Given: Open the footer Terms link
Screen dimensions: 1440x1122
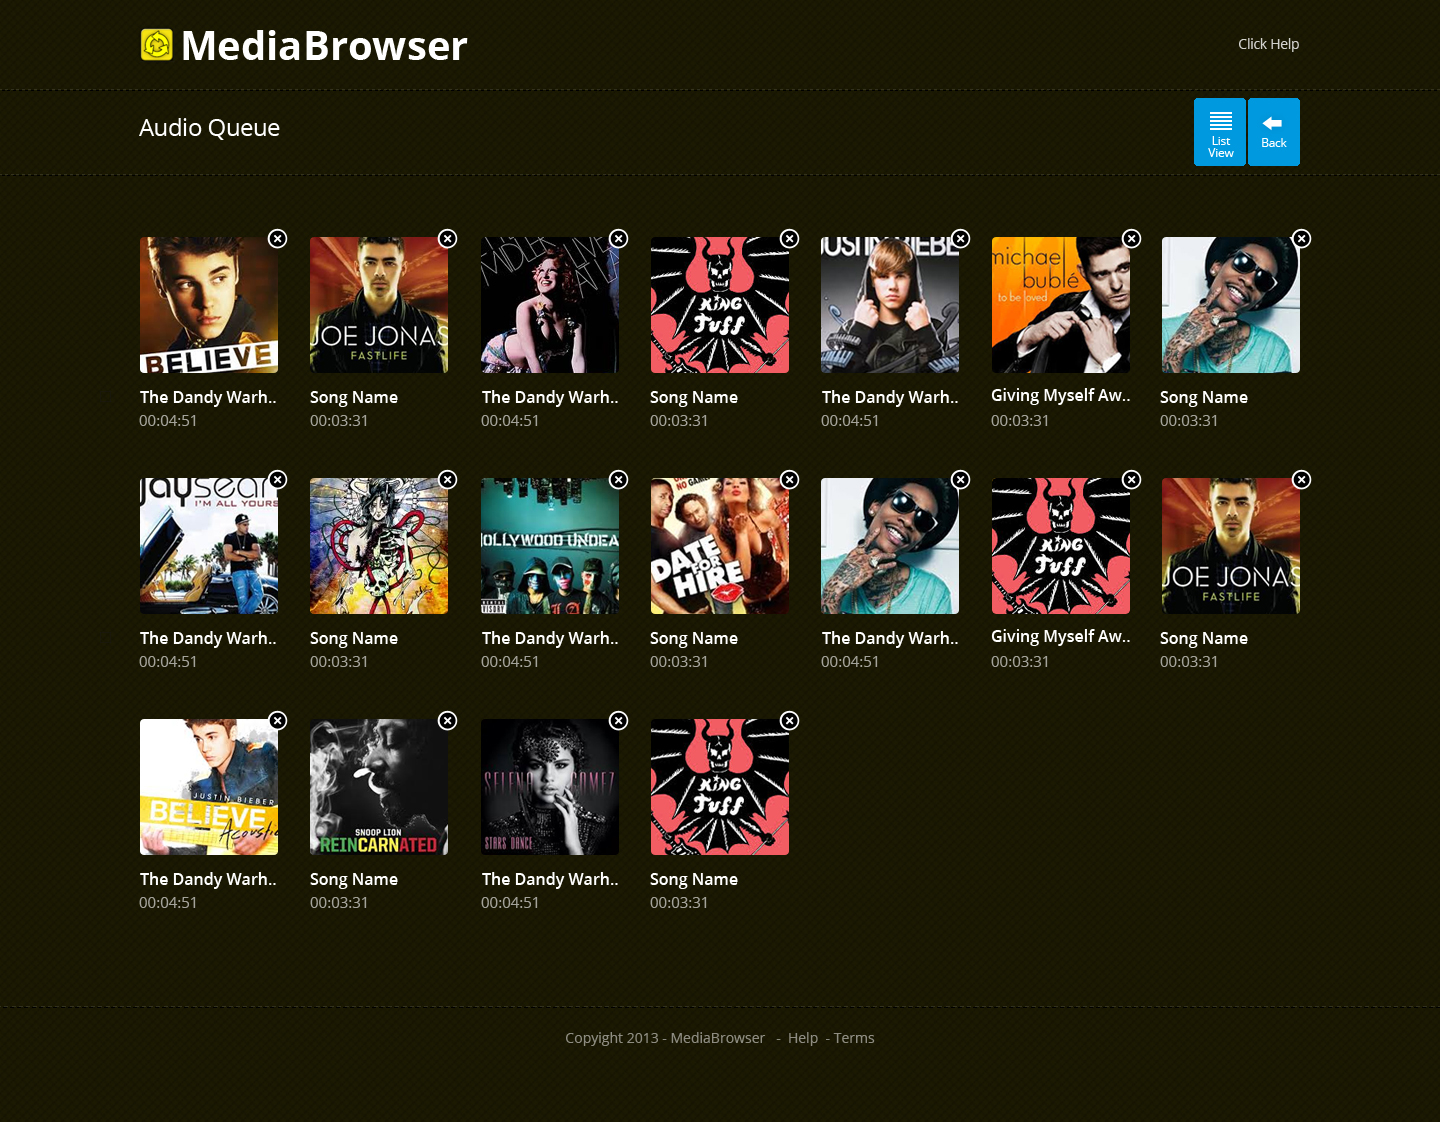Looking at the screenshot, I should tap(854, 1038).
